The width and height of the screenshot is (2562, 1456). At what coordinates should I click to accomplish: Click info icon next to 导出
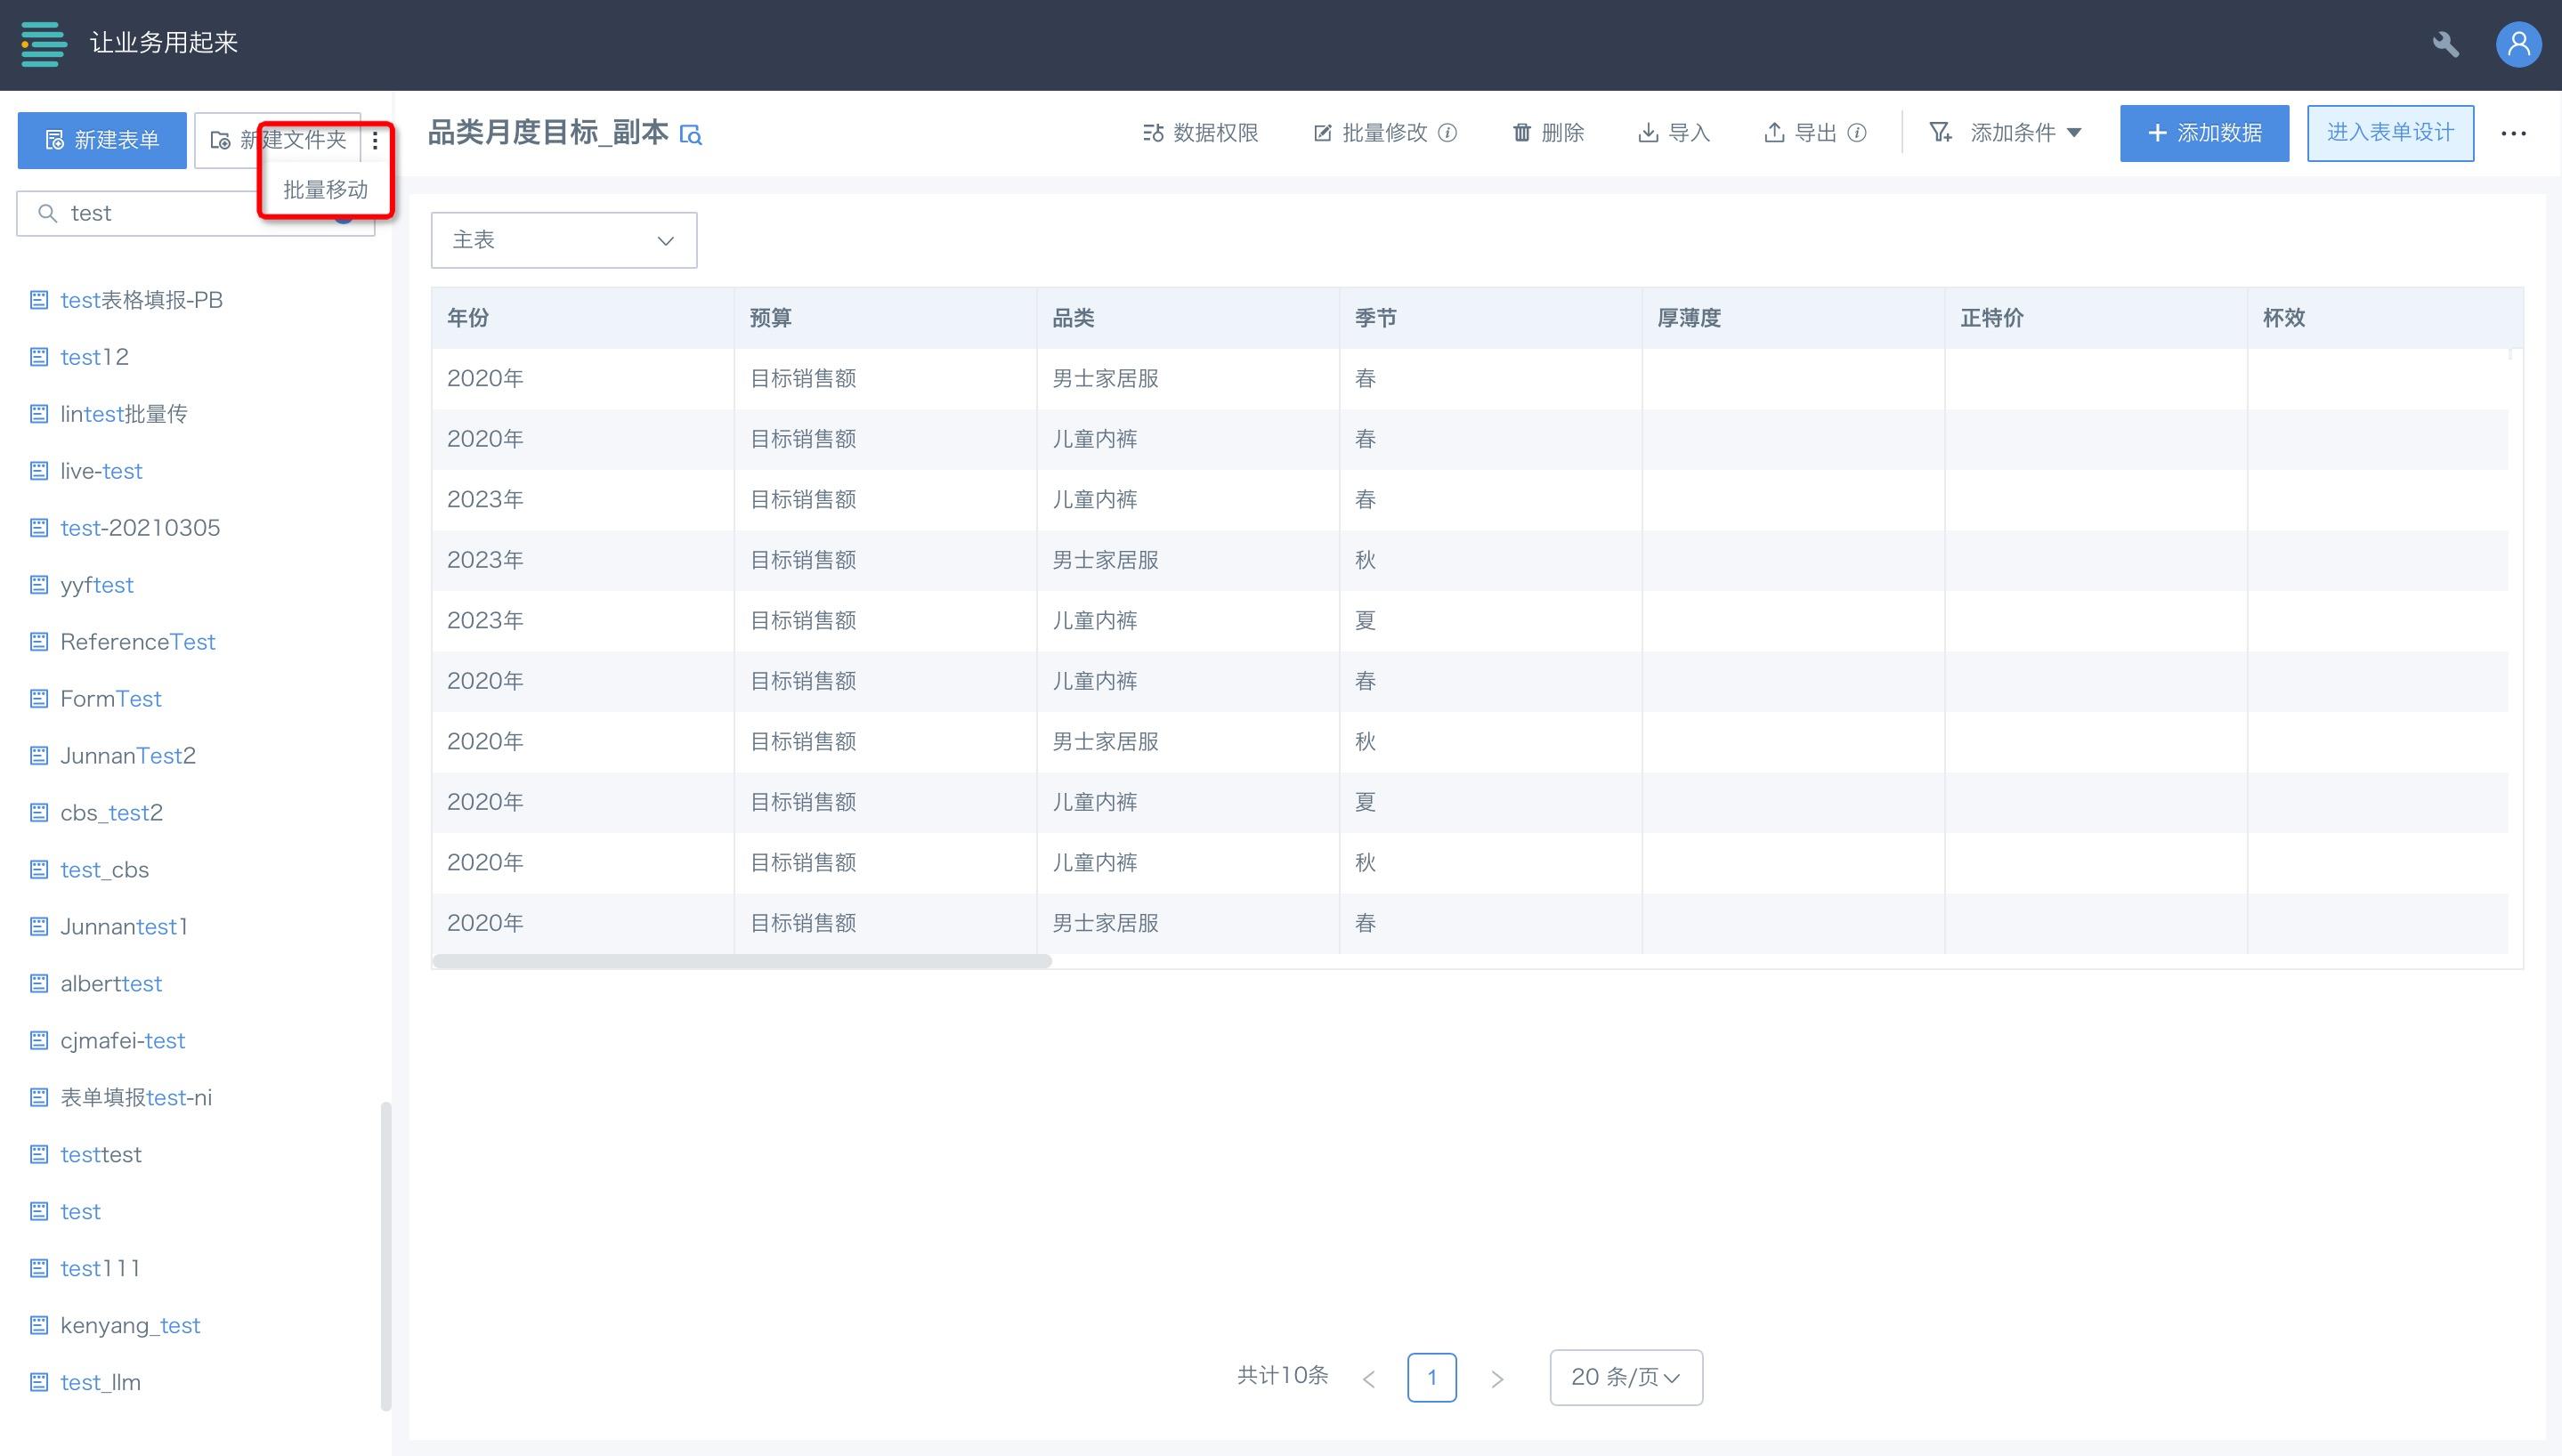1857,133
